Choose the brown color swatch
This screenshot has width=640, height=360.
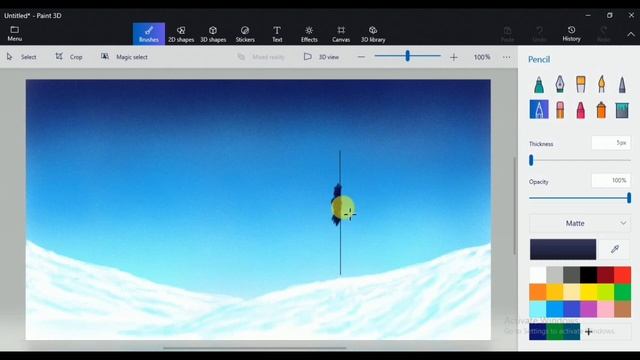[x=622, y=309]
